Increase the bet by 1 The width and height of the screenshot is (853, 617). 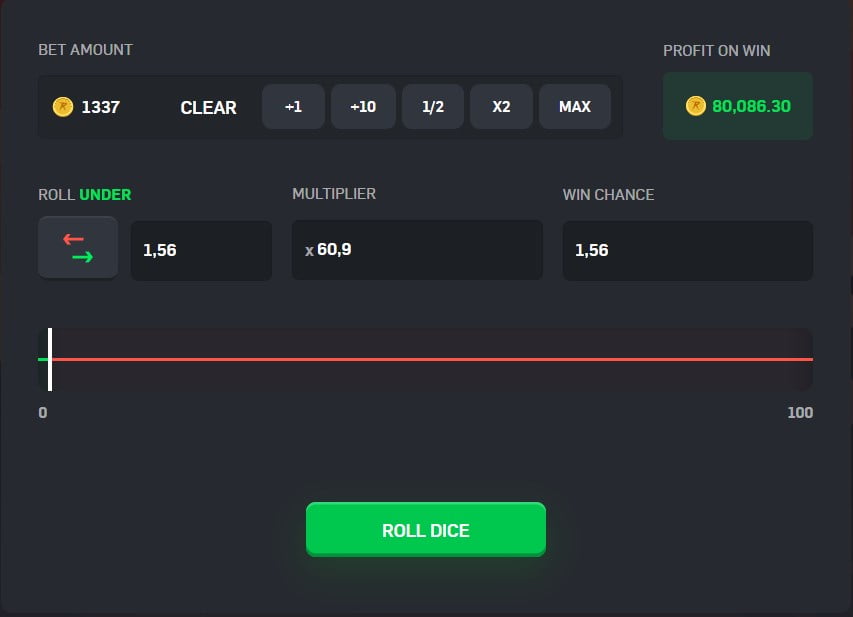pyautogui.click(x=293, y=106)
